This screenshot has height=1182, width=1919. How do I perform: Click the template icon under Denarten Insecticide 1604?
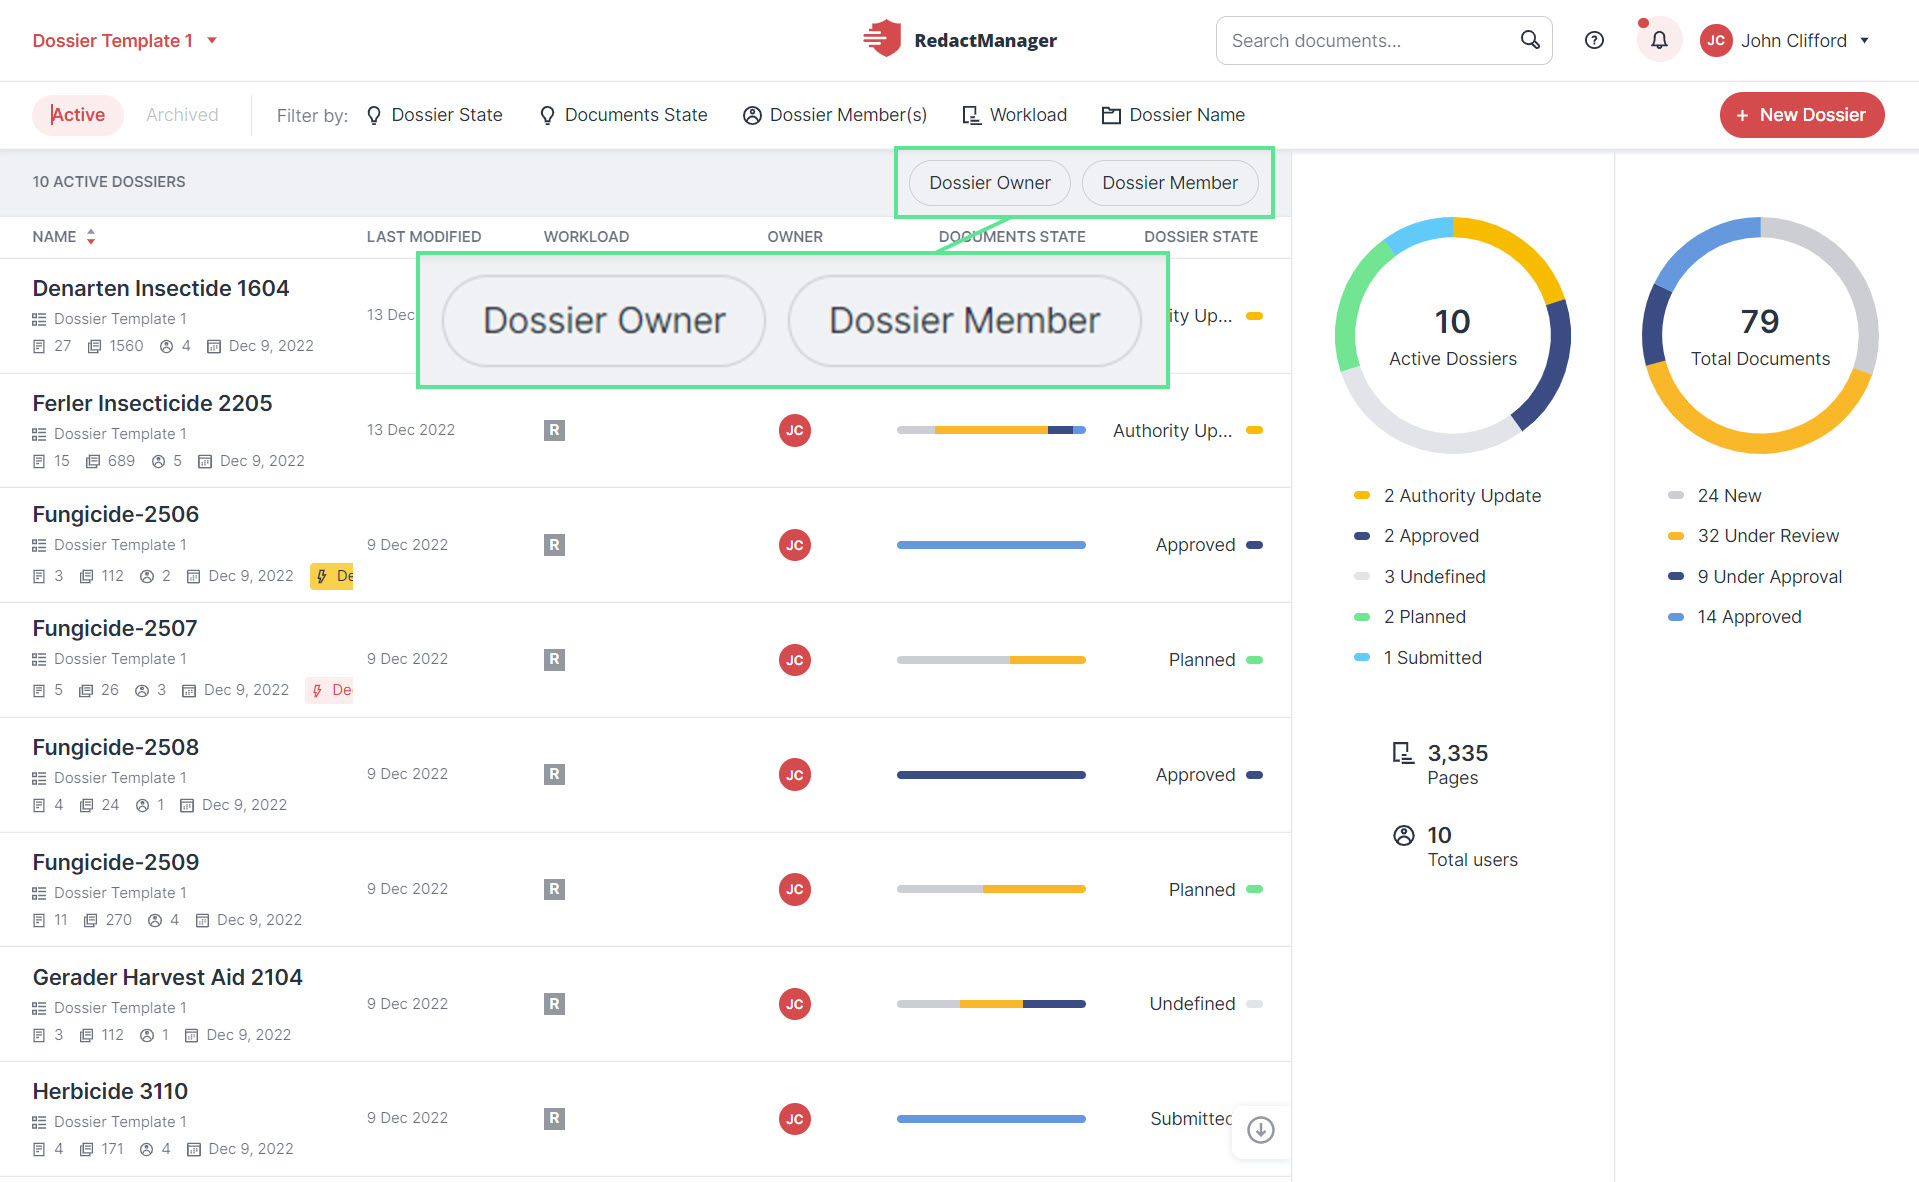39,319
